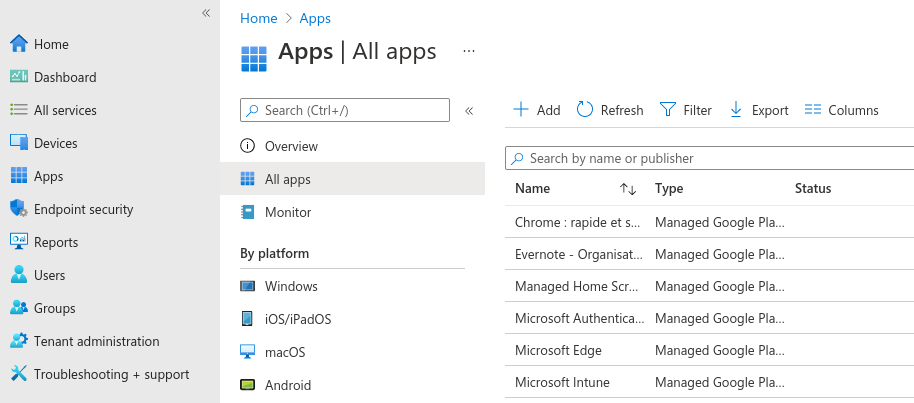Viewport: 914px width, 403px height.
Task: Open the ellipsis menu beside Apps title
Action: click(x=469, y=51)
